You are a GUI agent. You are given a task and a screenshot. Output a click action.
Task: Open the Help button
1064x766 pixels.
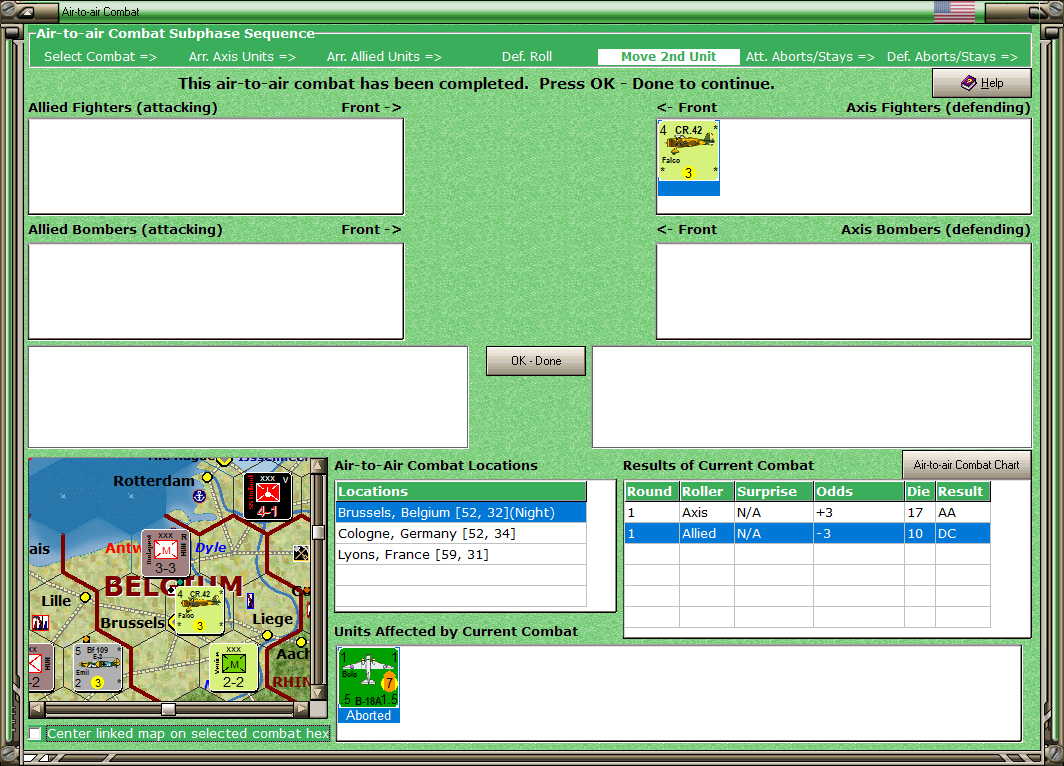(982, 83)
